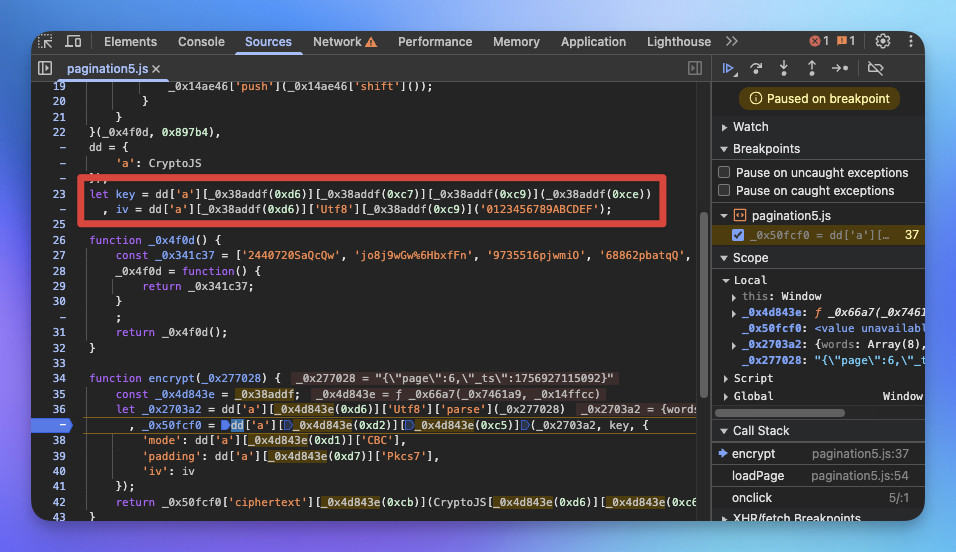This screenshot has width=956, height=552.
Task: Open the Network tab
Action: click(x=337, y=41)
